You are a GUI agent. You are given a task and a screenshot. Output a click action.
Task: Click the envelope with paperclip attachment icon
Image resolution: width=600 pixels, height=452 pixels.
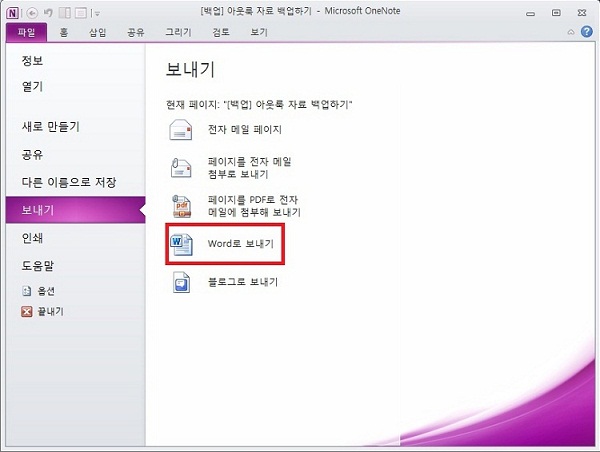pyautogui.click(x=181, y=168)
